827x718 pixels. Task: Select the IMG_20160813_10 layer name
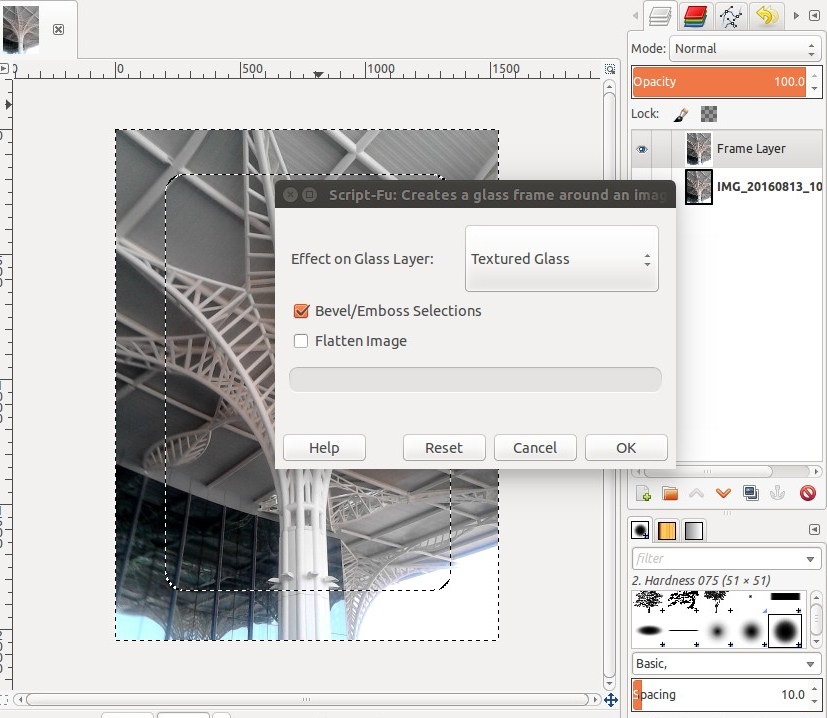point(770,187)
